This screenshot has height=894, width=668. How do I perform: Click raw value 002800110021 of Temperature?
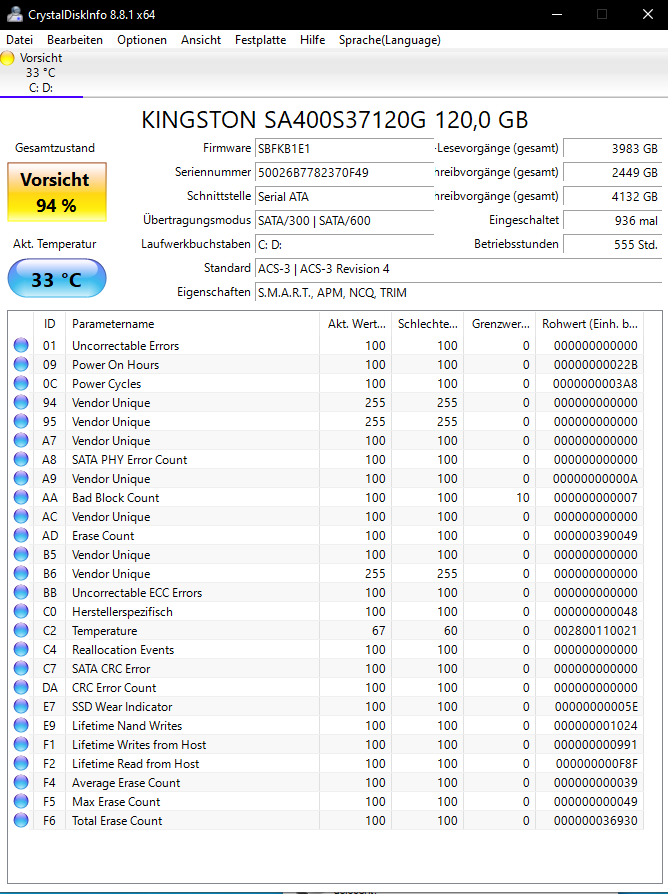(x=596, y=631)
